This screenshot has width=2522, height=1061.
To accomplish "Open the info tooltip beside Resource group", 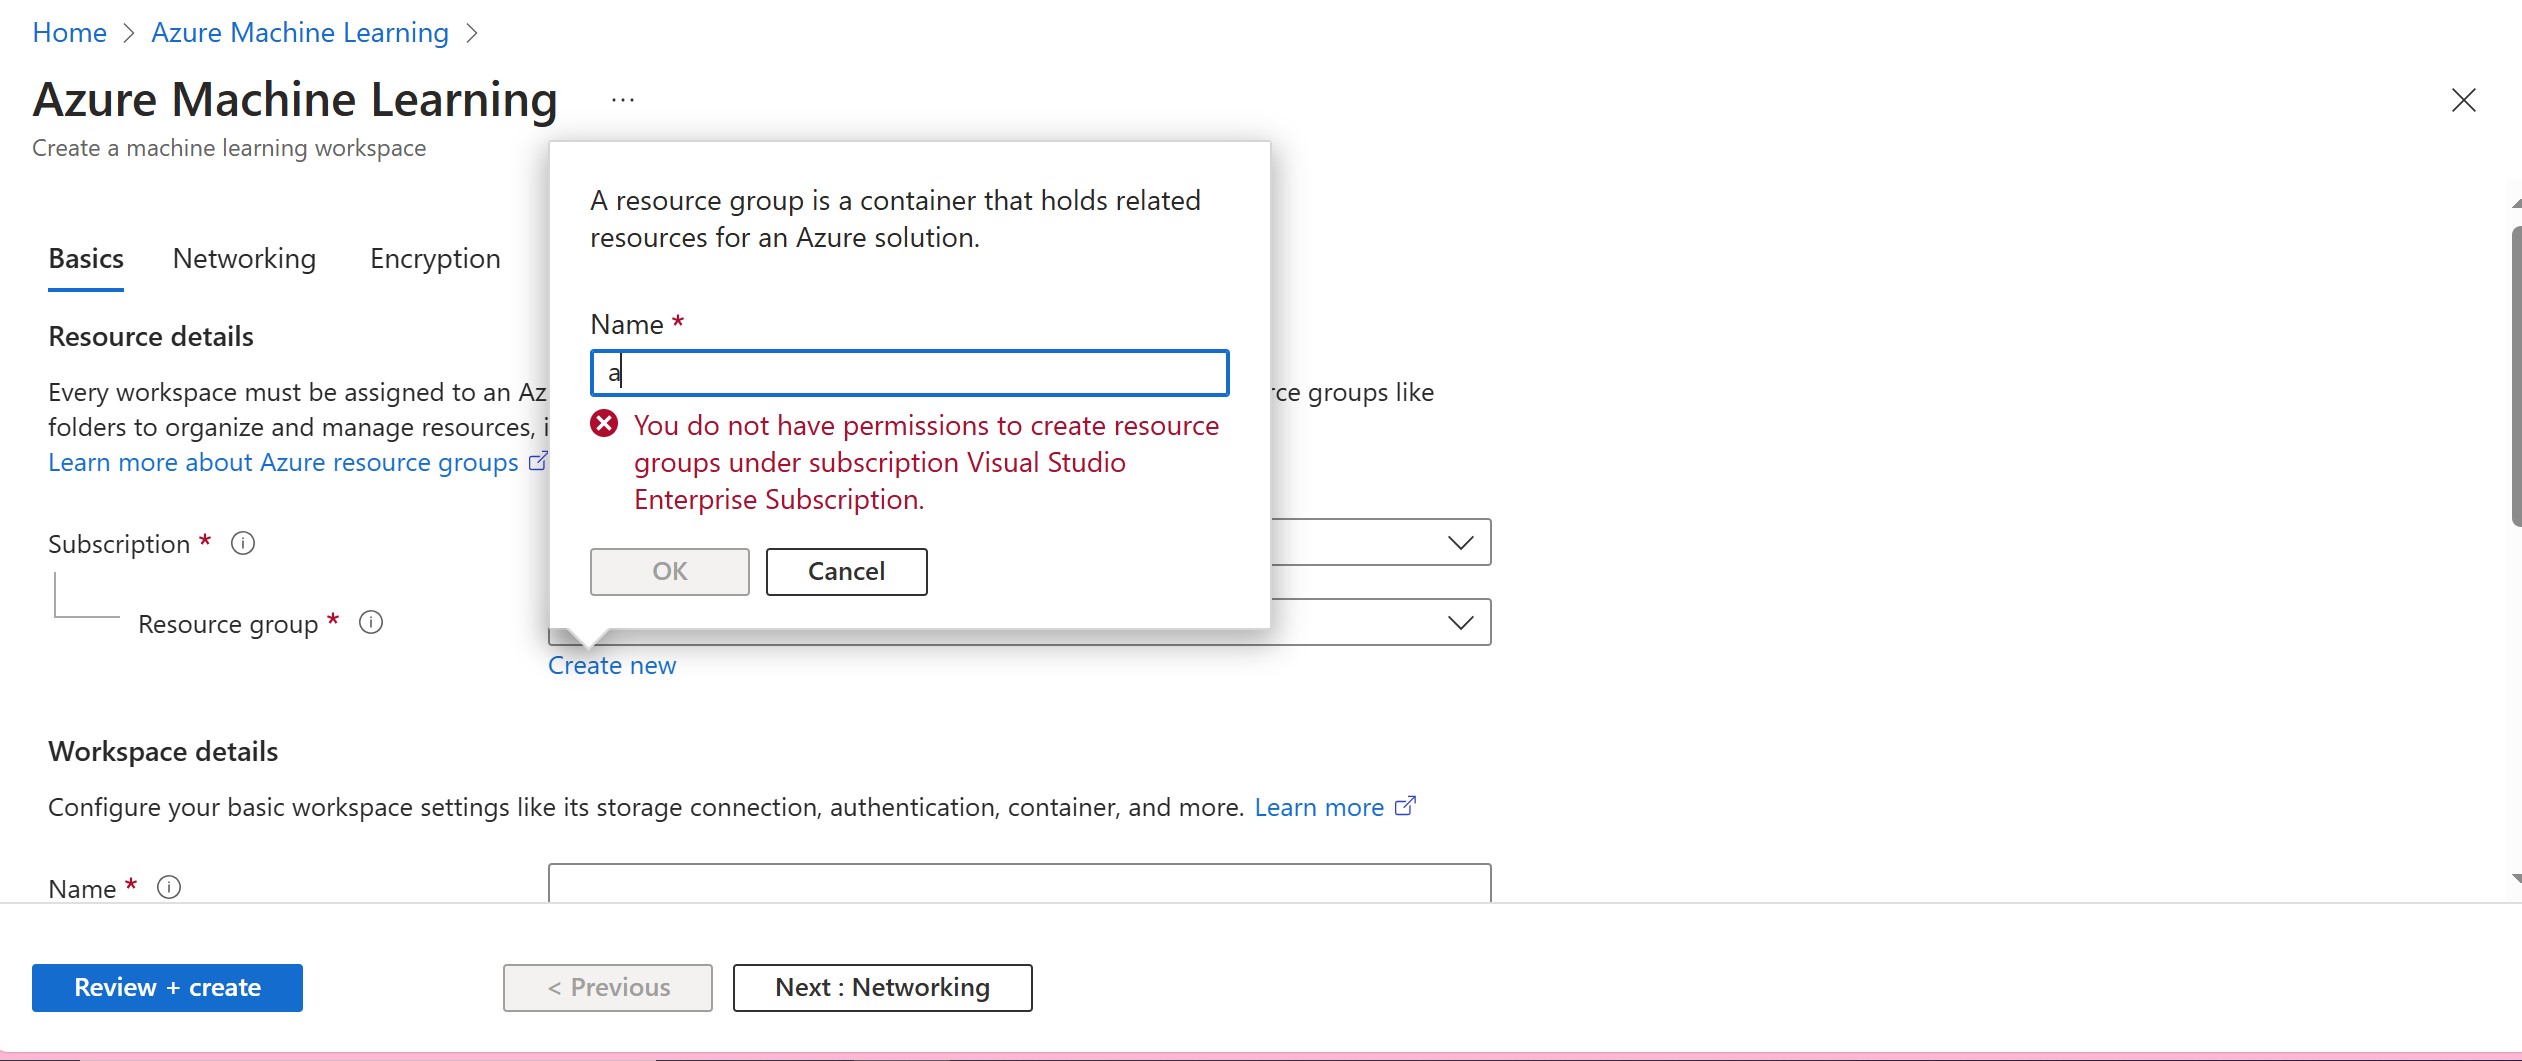I will point(370,622).
